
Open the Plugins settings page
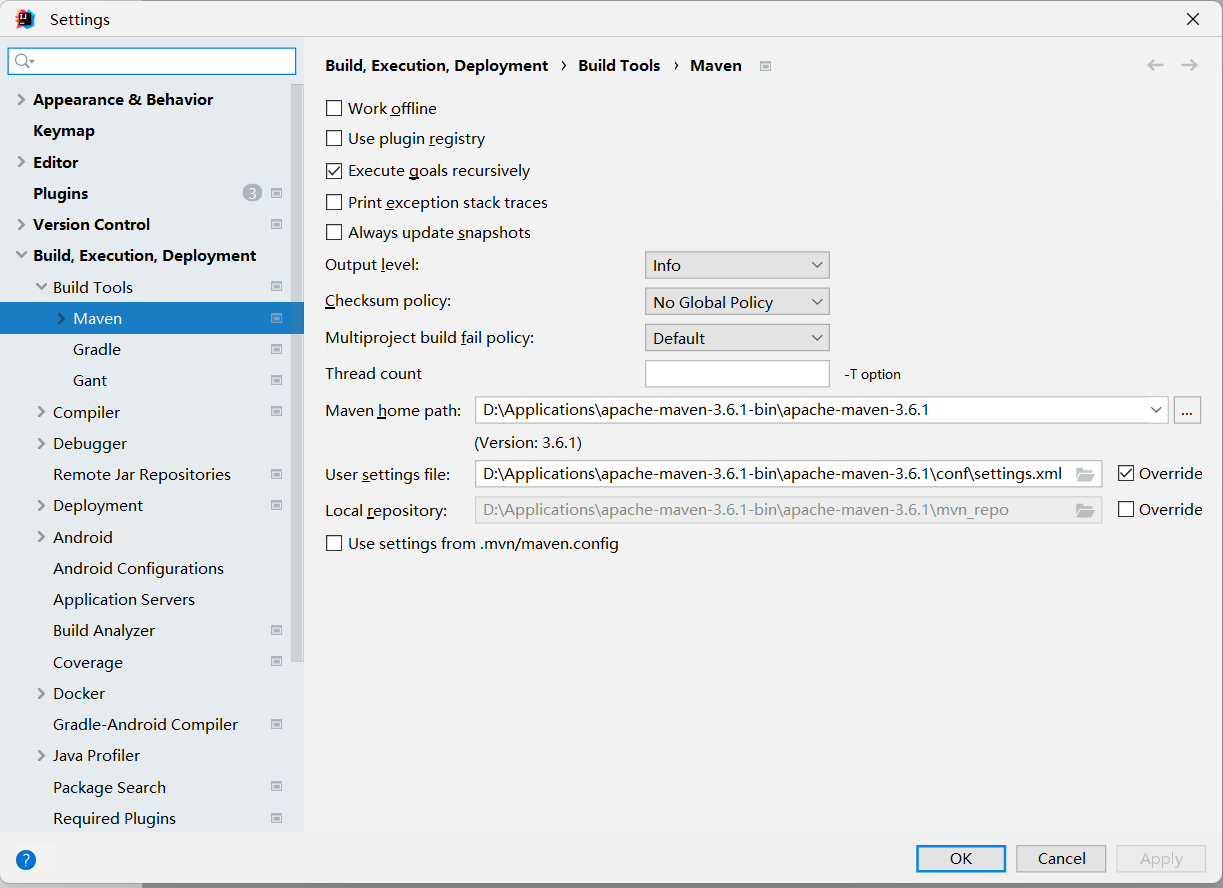pyautogui.click(x=61, y=193)
